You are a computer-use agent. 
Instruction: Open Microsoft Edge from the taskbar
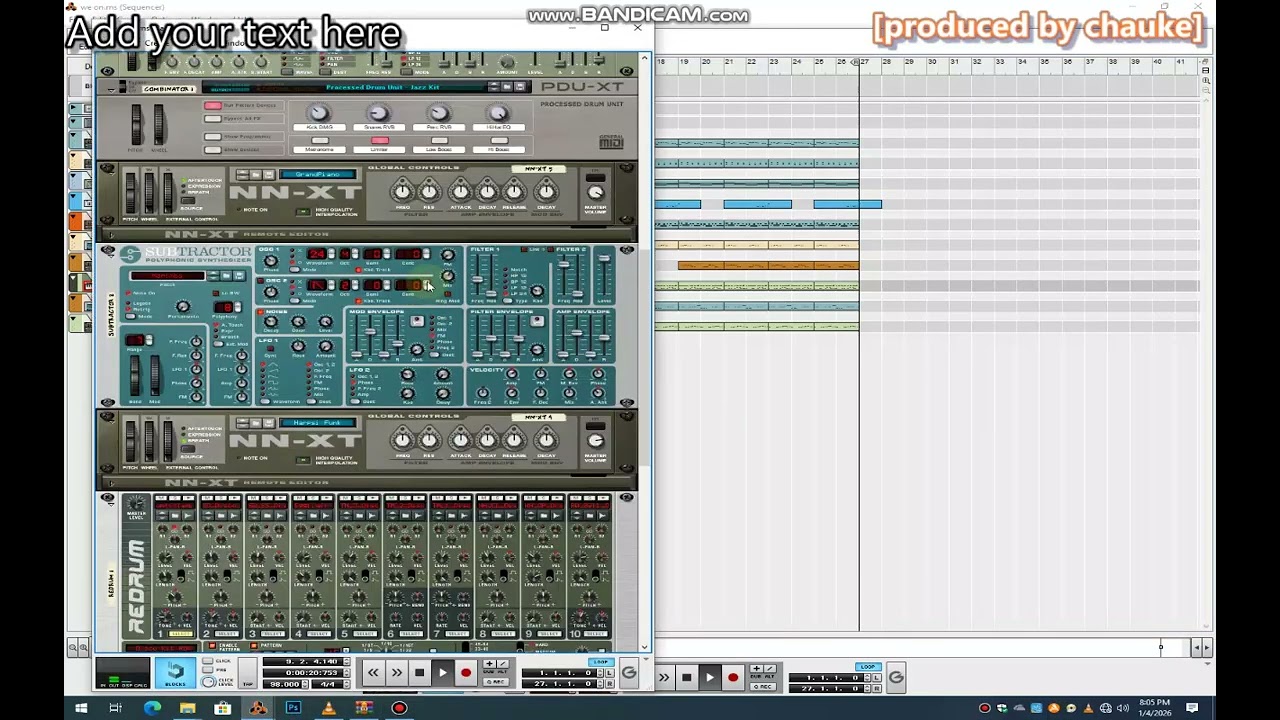[152, 708]
